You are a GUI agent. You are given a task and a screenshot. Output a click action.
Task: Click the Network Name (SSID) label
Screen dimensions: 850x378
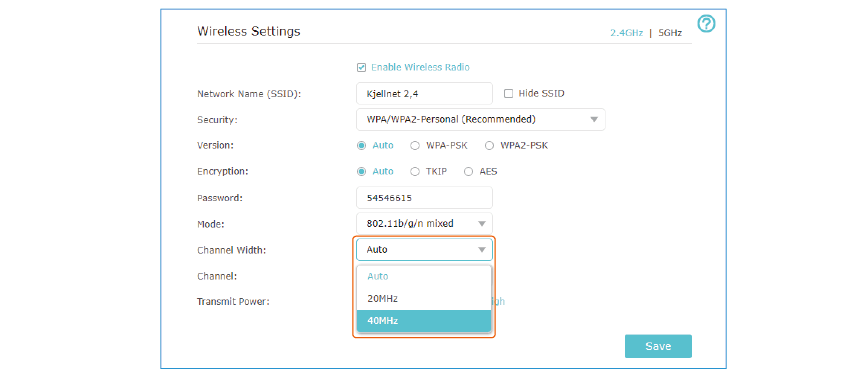(249, 94)
